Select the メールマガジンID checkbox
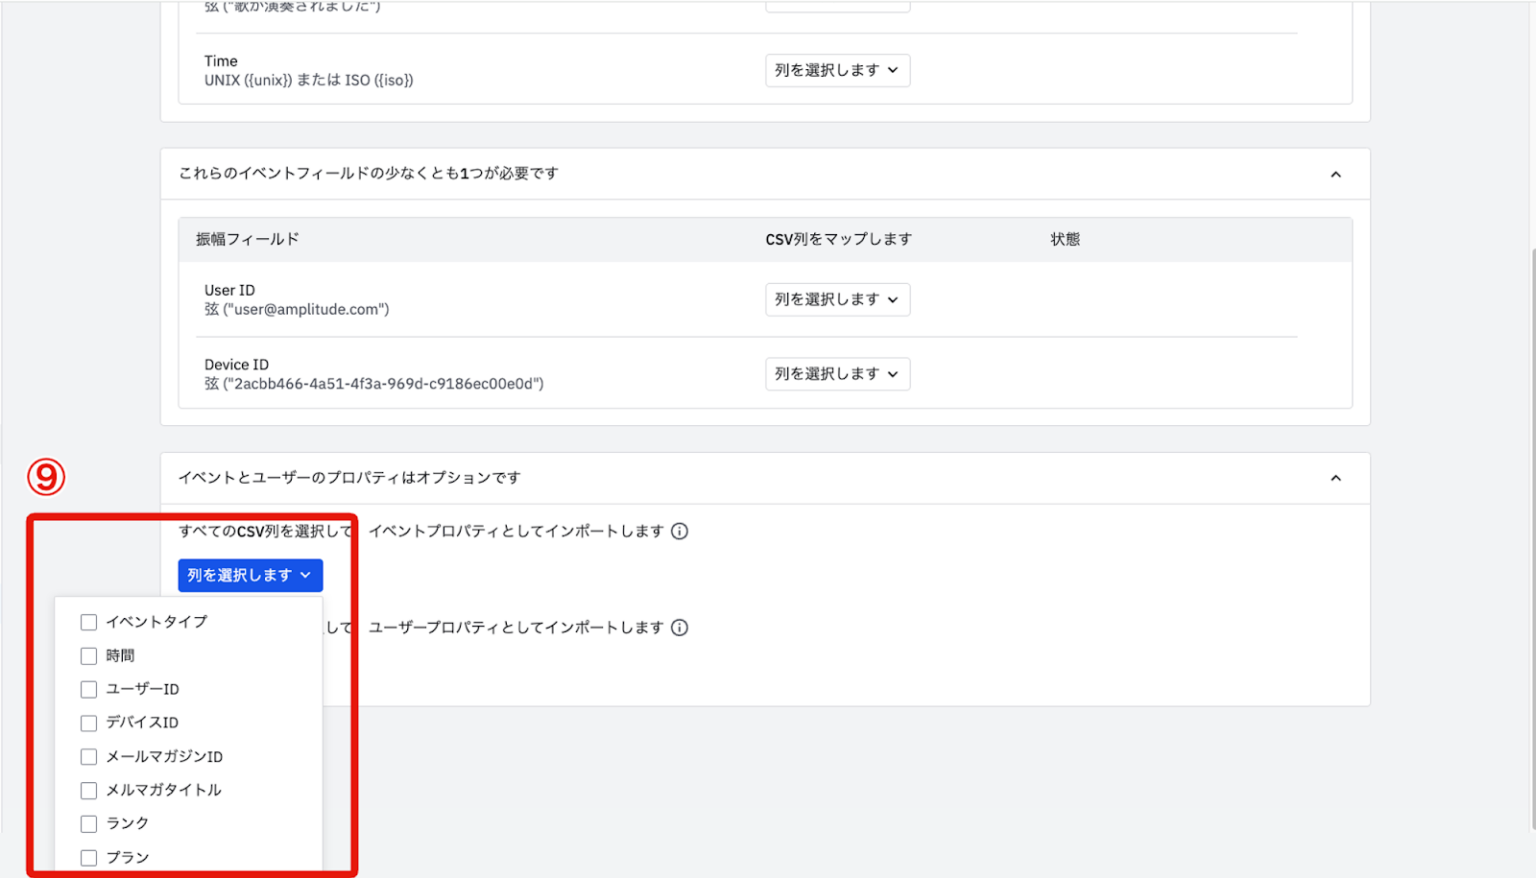Viewport: 1536px width, 878px height. click(88, 756)
